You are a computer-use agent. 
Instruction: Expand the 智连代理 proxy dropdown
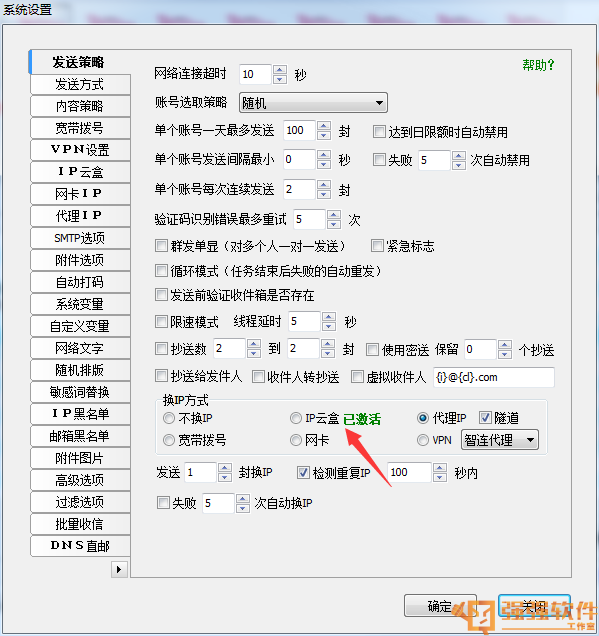click(x=500, y=440)
